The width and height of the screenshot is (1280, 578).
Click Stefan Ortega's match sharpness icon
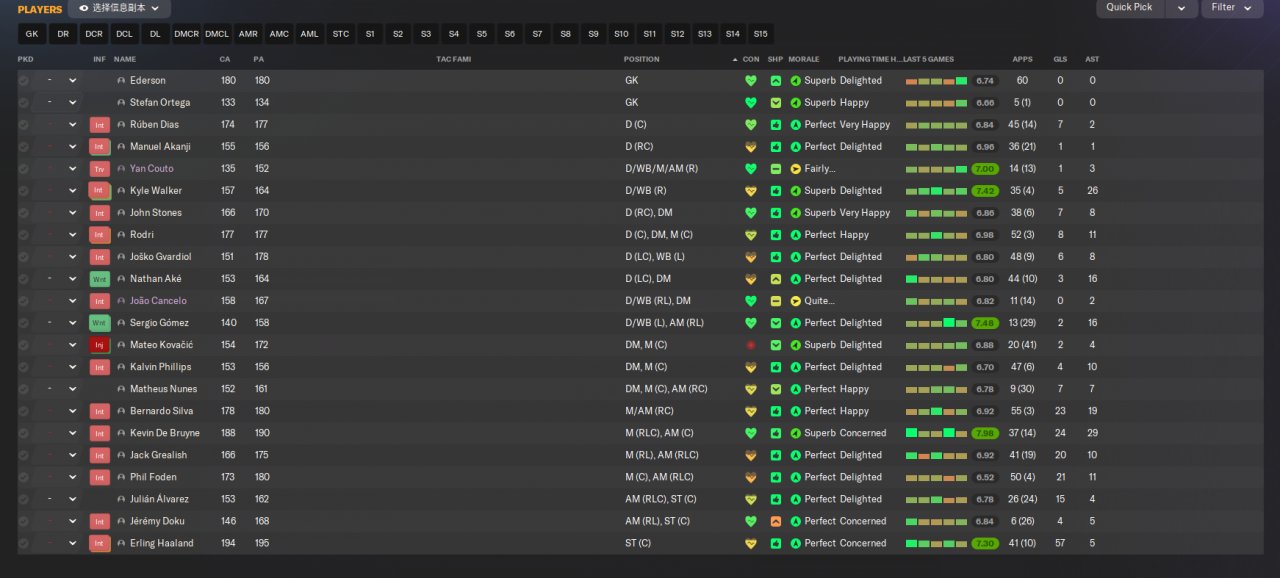776,103
